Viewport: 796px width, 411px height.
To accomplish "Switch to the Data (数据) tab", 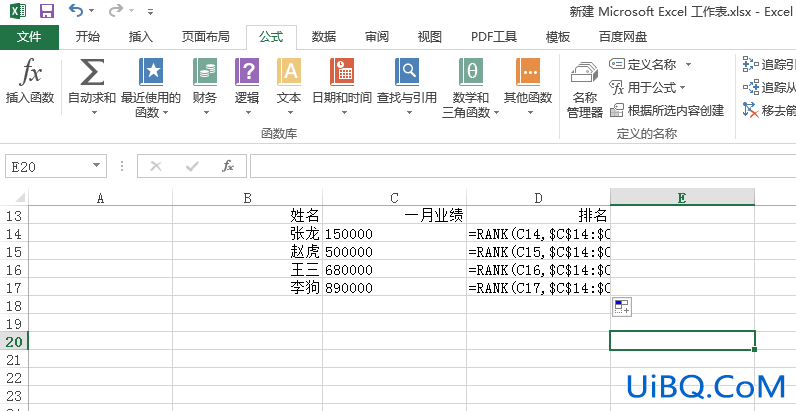I will point(324,37).
